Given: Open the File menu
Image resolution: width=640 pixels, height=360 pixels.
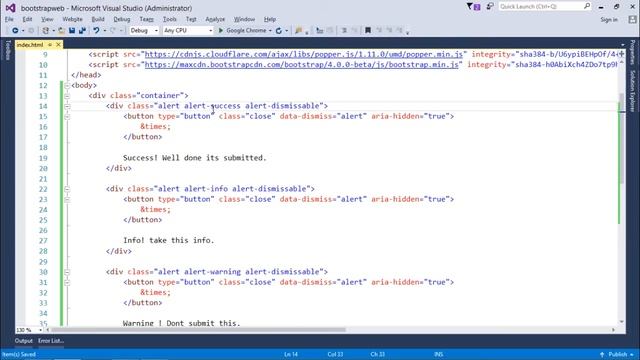Looking at the screenshot, I should point(9,19).
